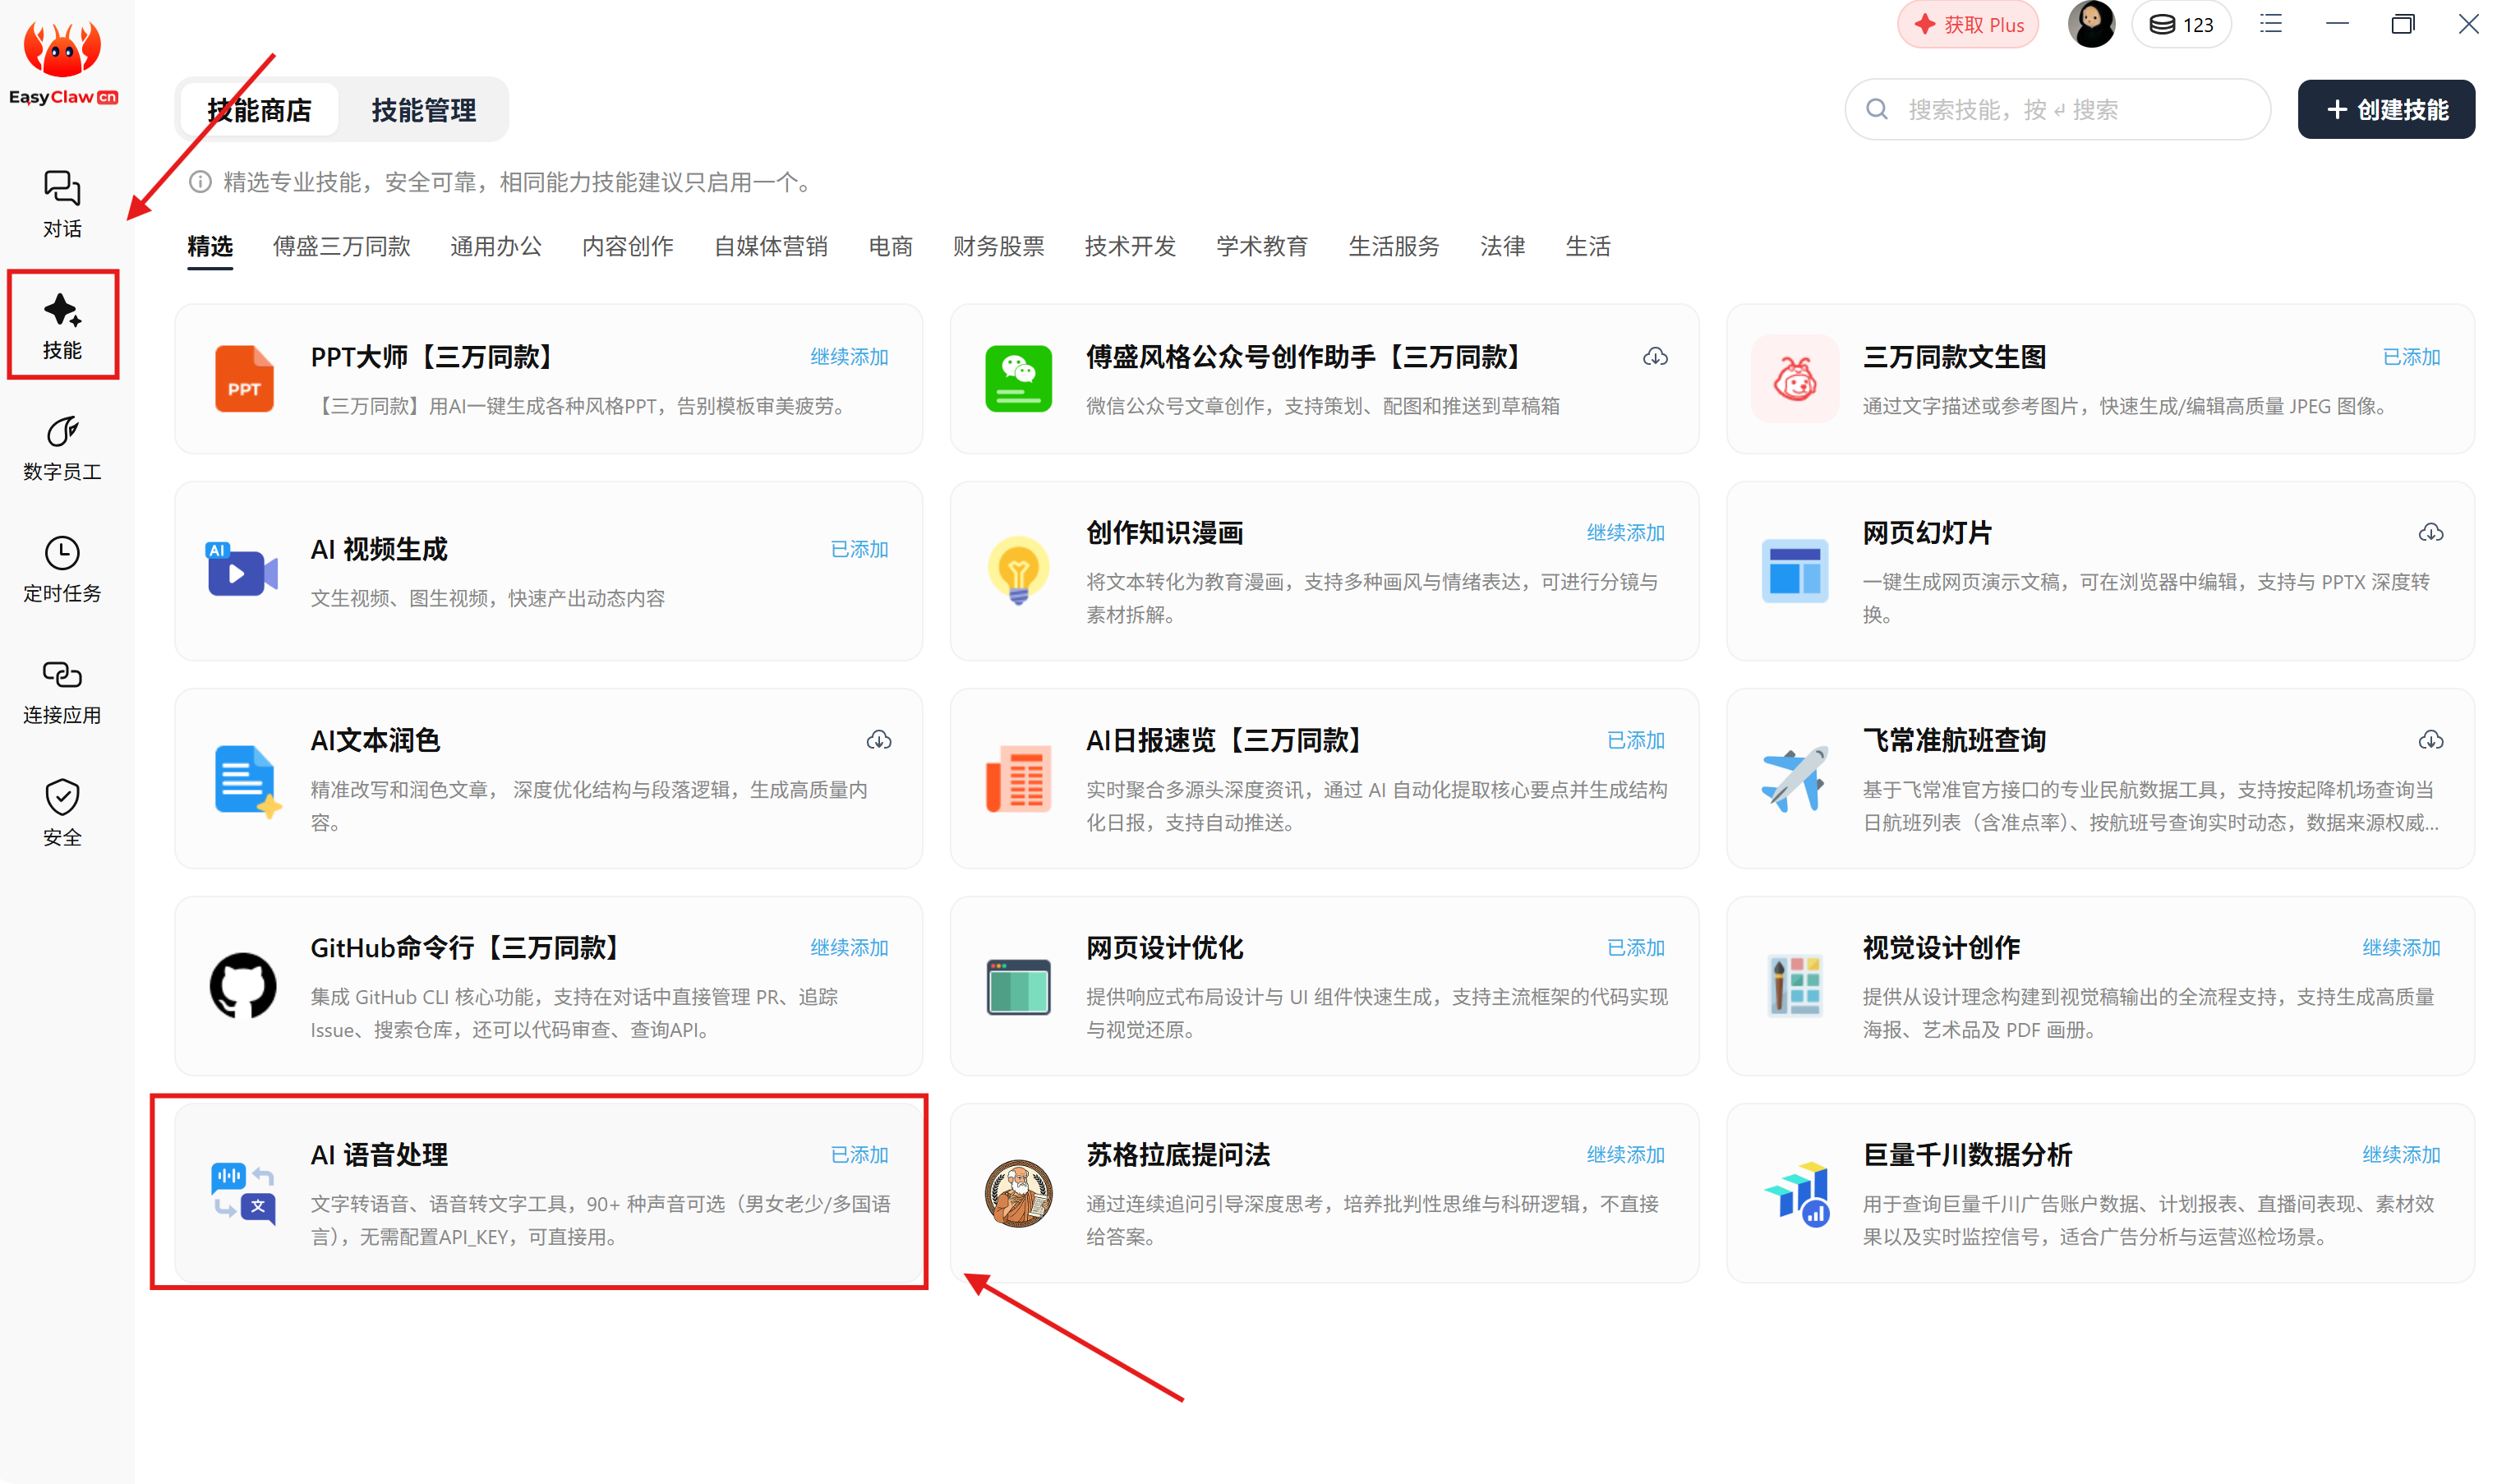Click the 视觉设计创作 palette icon
The image size is (2511, 1484).
(x=1794, y=985)
